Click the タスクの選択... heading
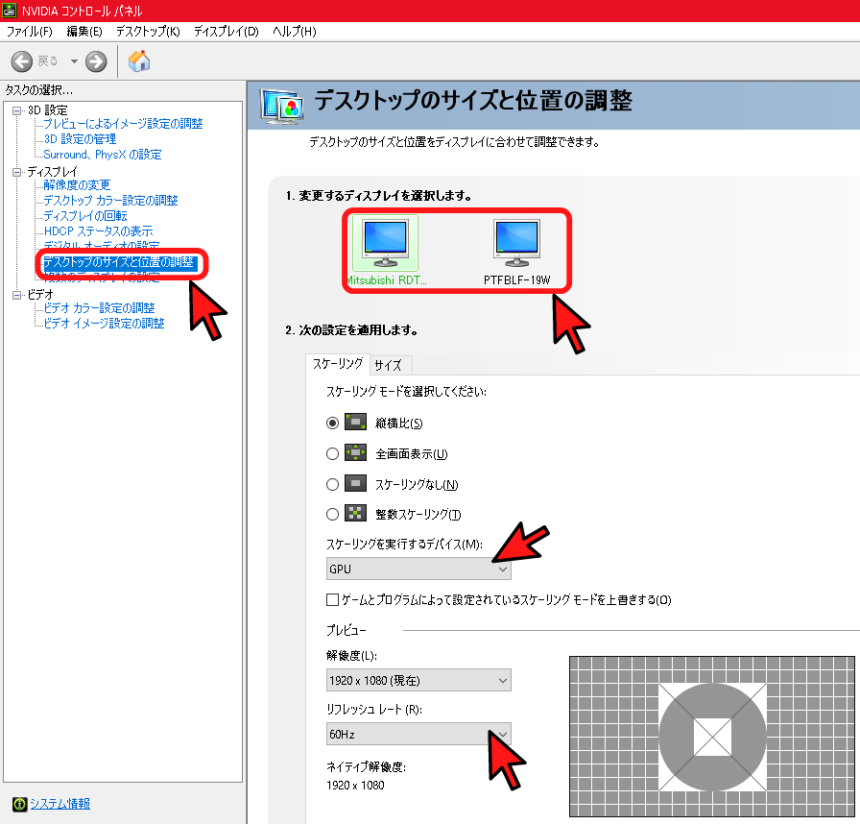The height and width of the screenshot is (824, 860). pos(38,90)
